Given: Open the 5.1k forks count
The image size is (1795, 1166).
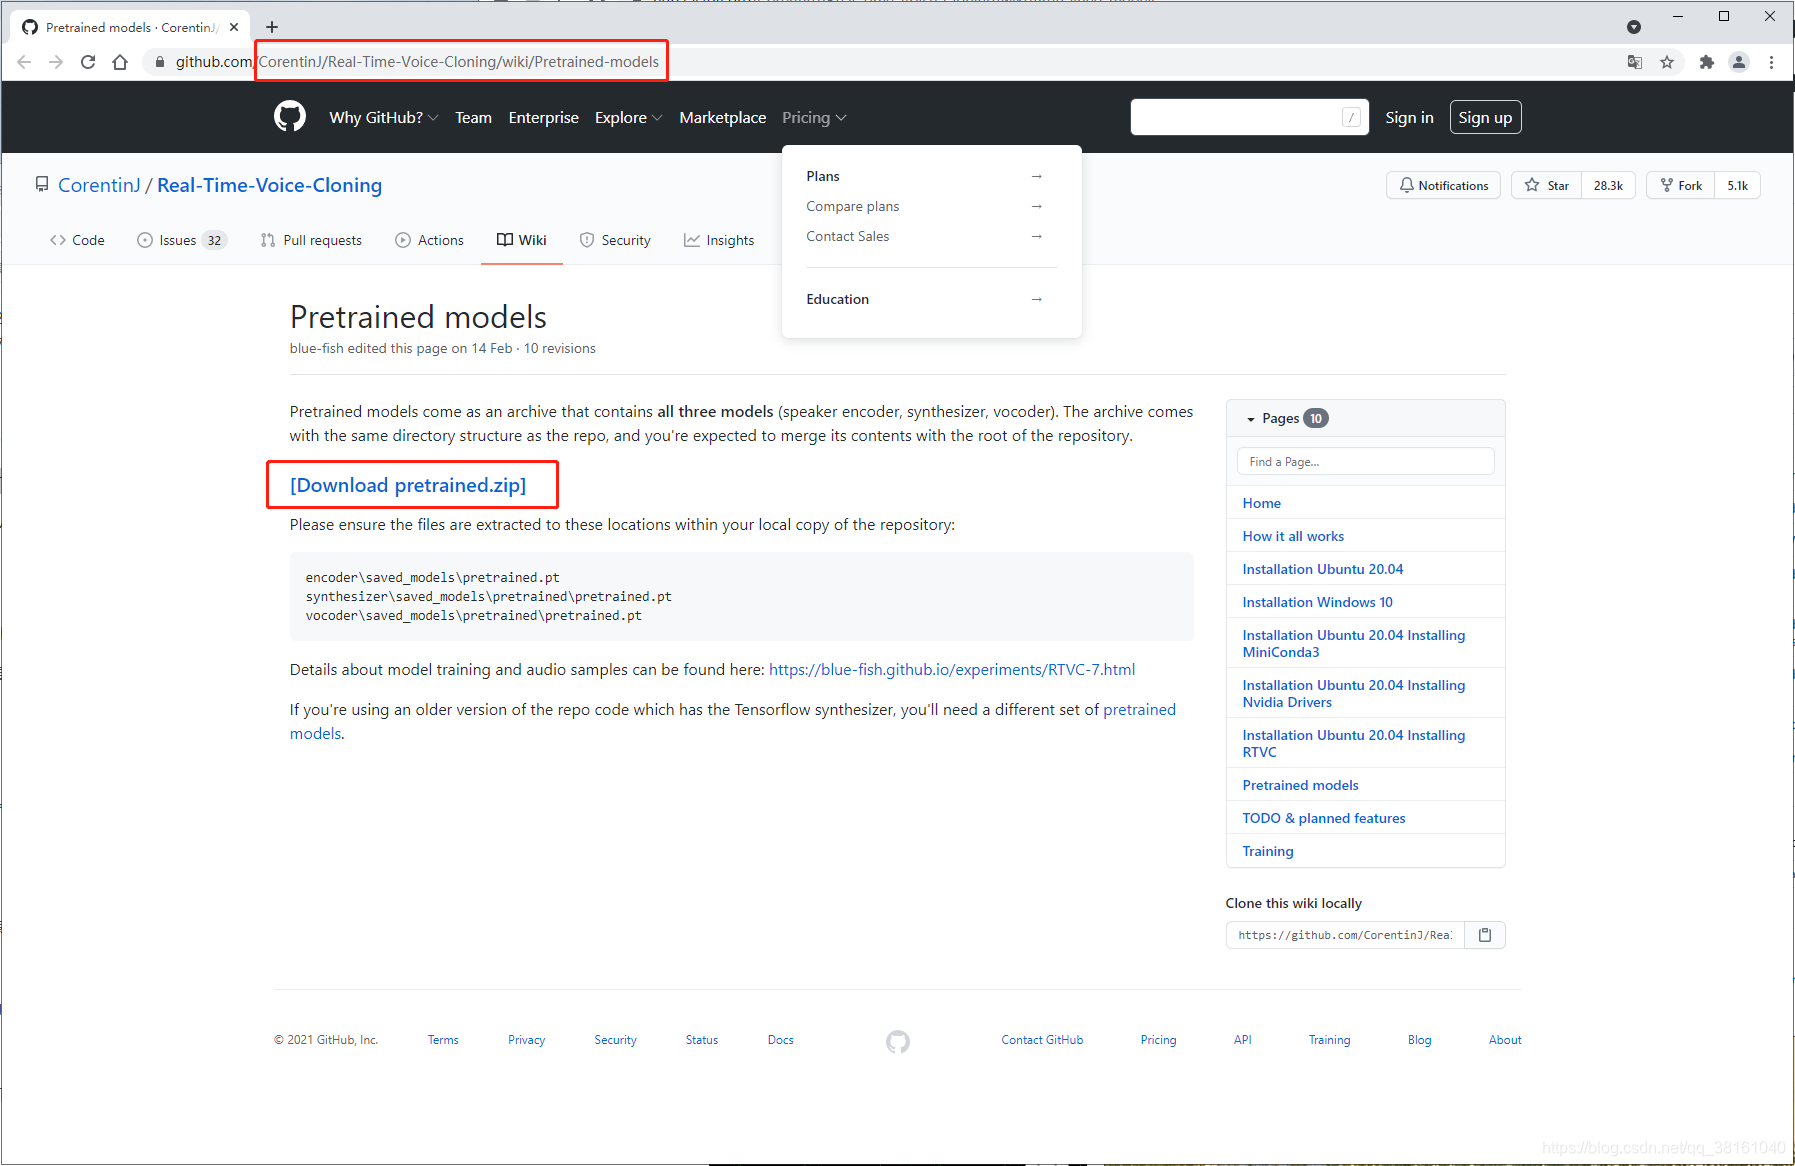Looking at the screenshot, I should [1738, 185].
